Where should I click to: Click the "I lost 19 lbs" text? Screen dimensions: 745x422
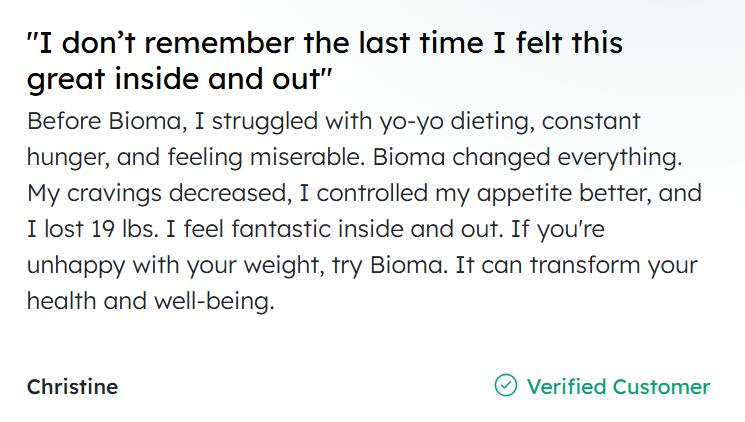click(93, 229)
